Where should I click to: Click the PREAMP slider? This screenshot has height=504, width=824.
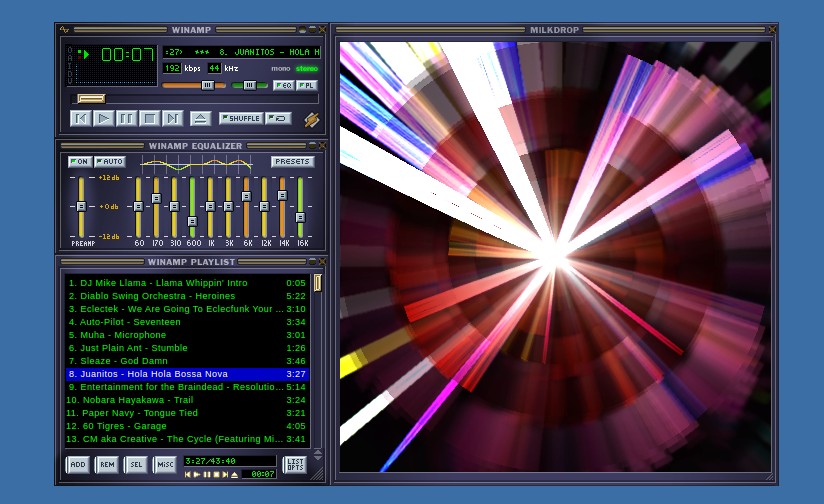point(81,207)
